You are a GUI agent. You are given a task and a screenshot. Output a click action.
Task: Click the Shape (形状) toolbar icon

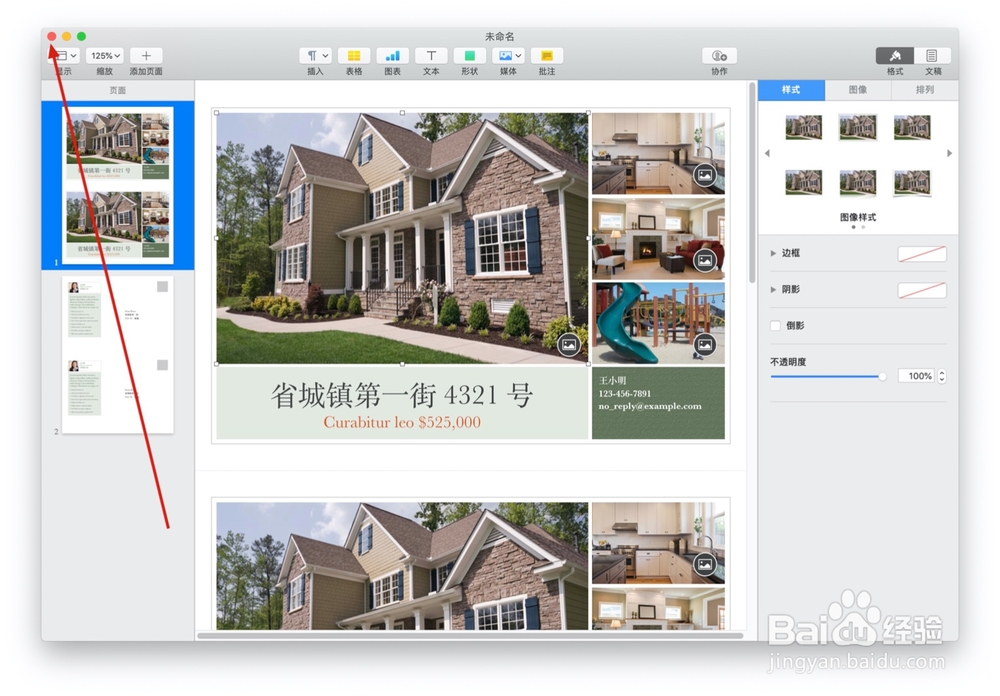(x=469, y=56)
